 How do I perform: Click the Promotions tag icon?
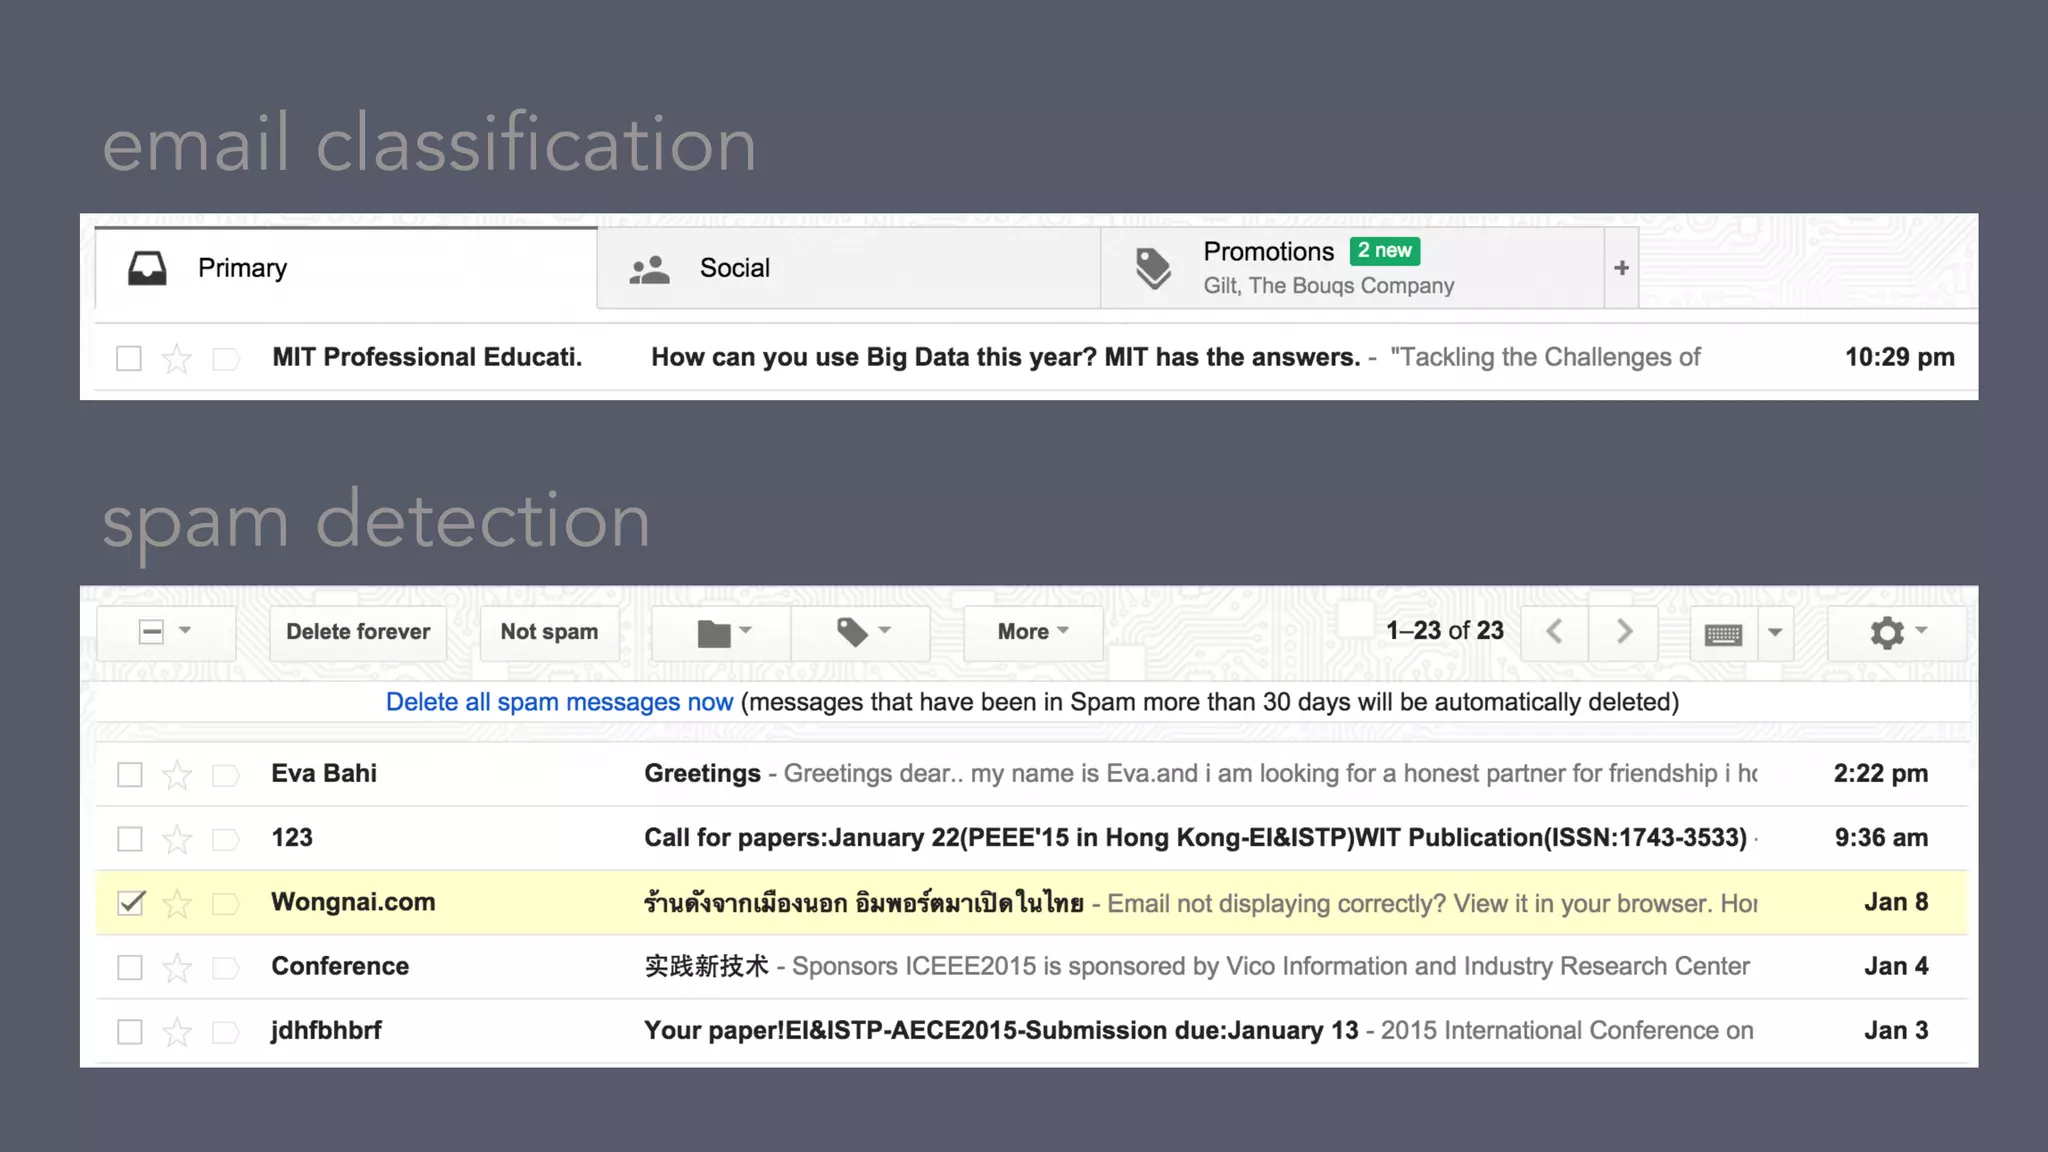pyautogui.click(x=1153, y=268)
